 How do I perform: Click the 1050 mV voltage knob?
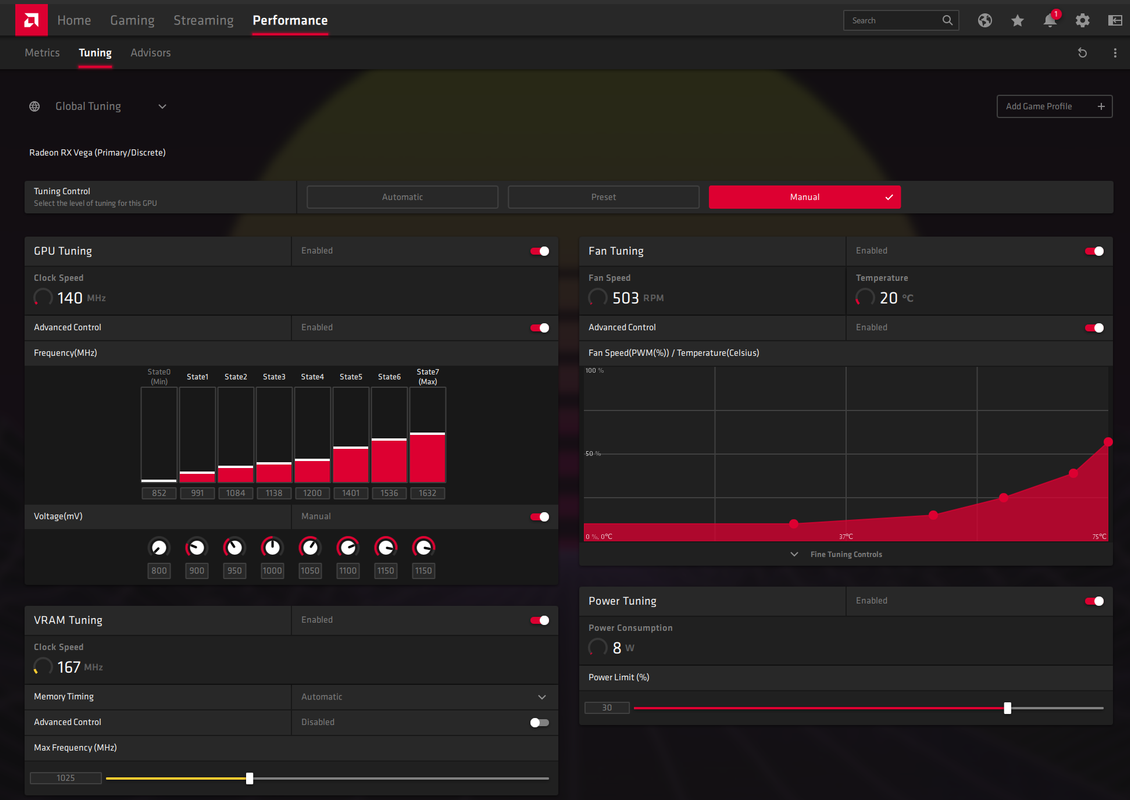pyautogui.click(x=310, y=548)
